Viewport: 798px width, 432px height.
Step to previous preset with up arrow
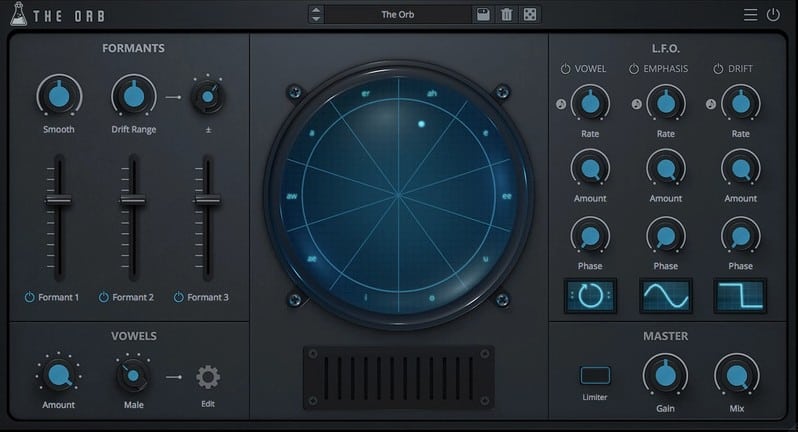316,10
